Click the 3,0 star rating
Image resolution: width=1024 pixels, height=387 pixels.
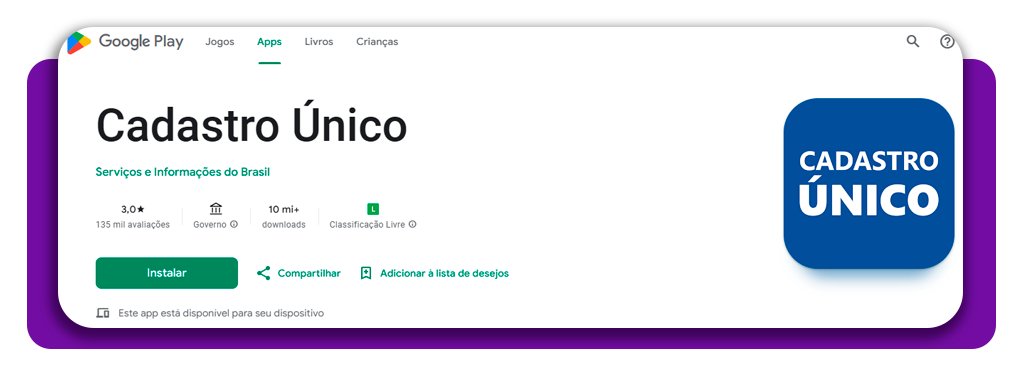pos(133,209)
